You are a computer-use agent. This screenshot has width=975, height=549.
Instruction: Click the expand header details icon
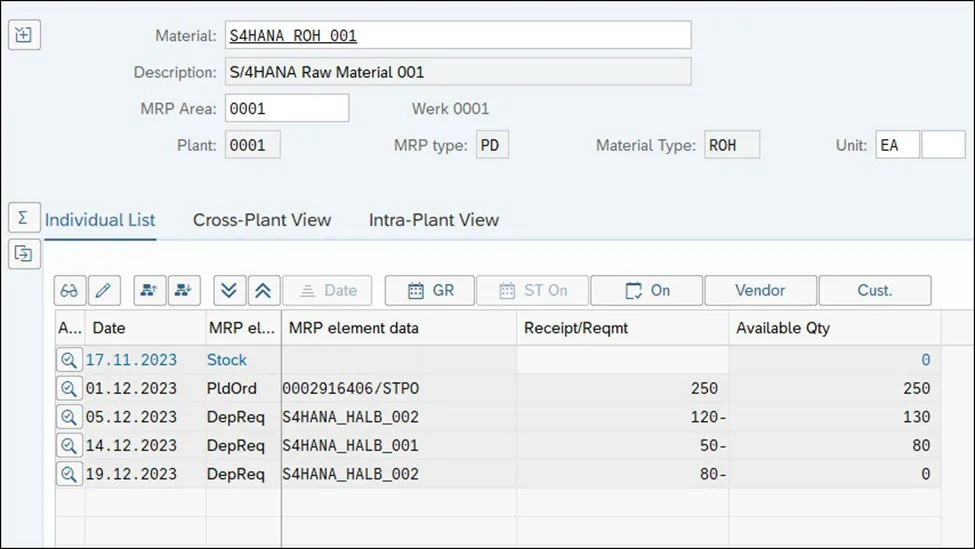point(24,35)
